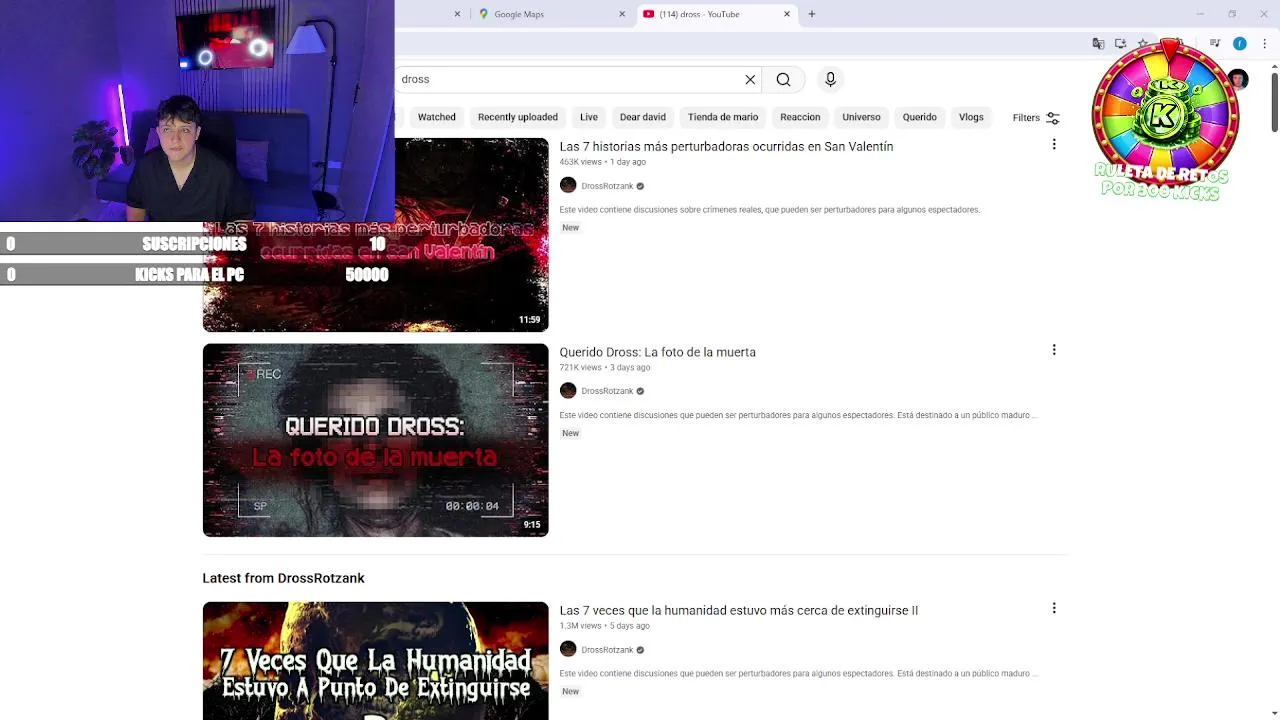
Task: Click the 721K views text
Action: 580,367
